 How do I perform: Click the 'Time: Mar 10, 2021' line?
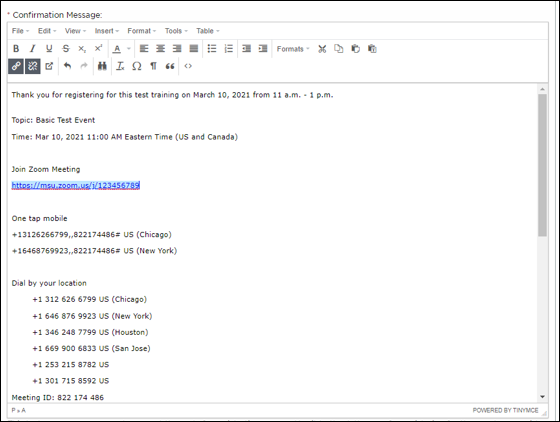point(125,137)
